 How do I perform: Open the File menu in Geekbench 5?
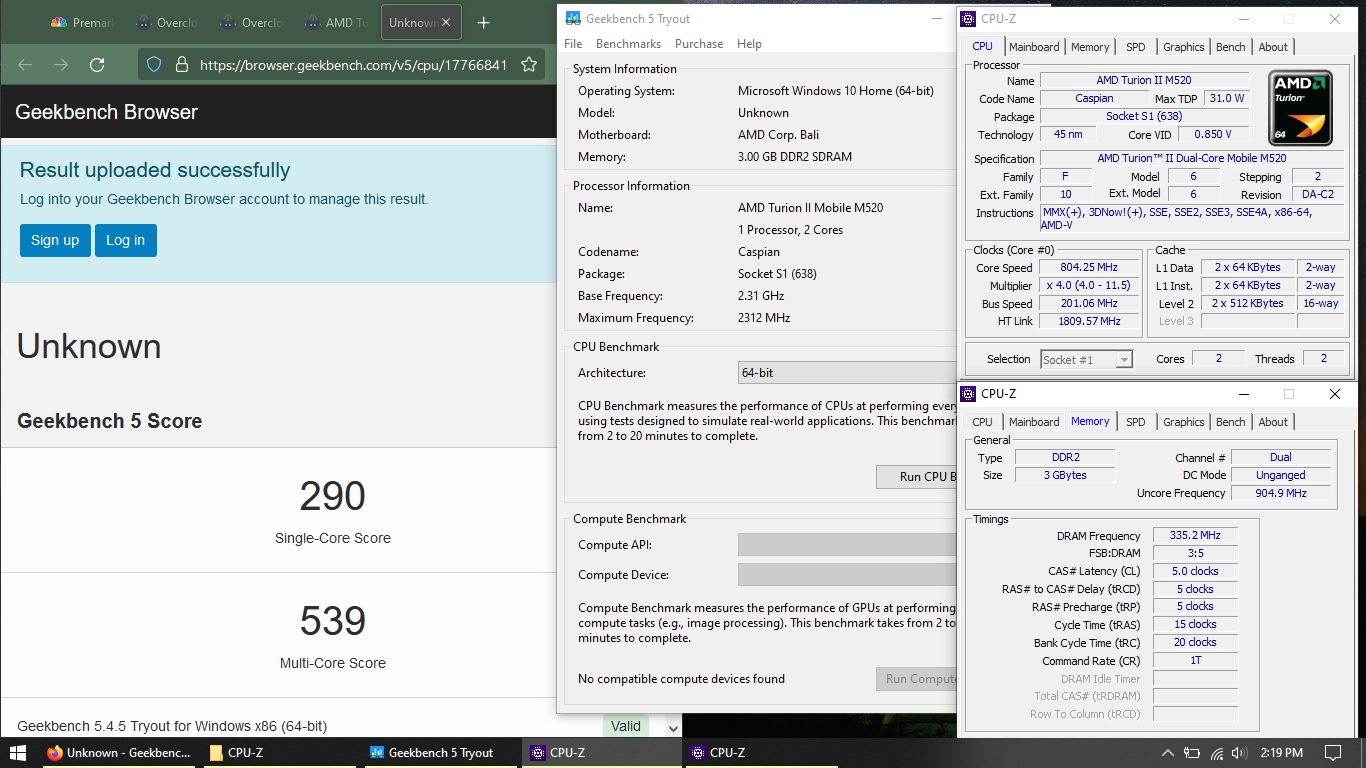pyautogui.click(x=573, y=44)
